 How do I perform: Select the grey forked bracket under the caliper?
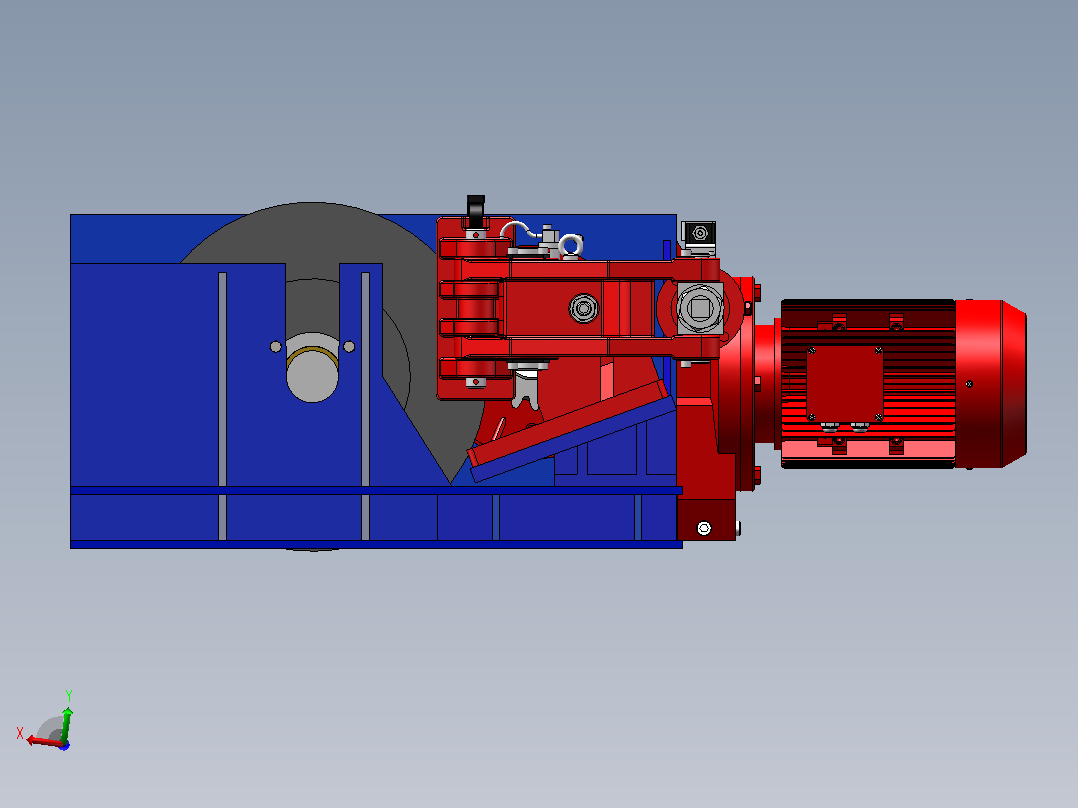coord(526,390)
